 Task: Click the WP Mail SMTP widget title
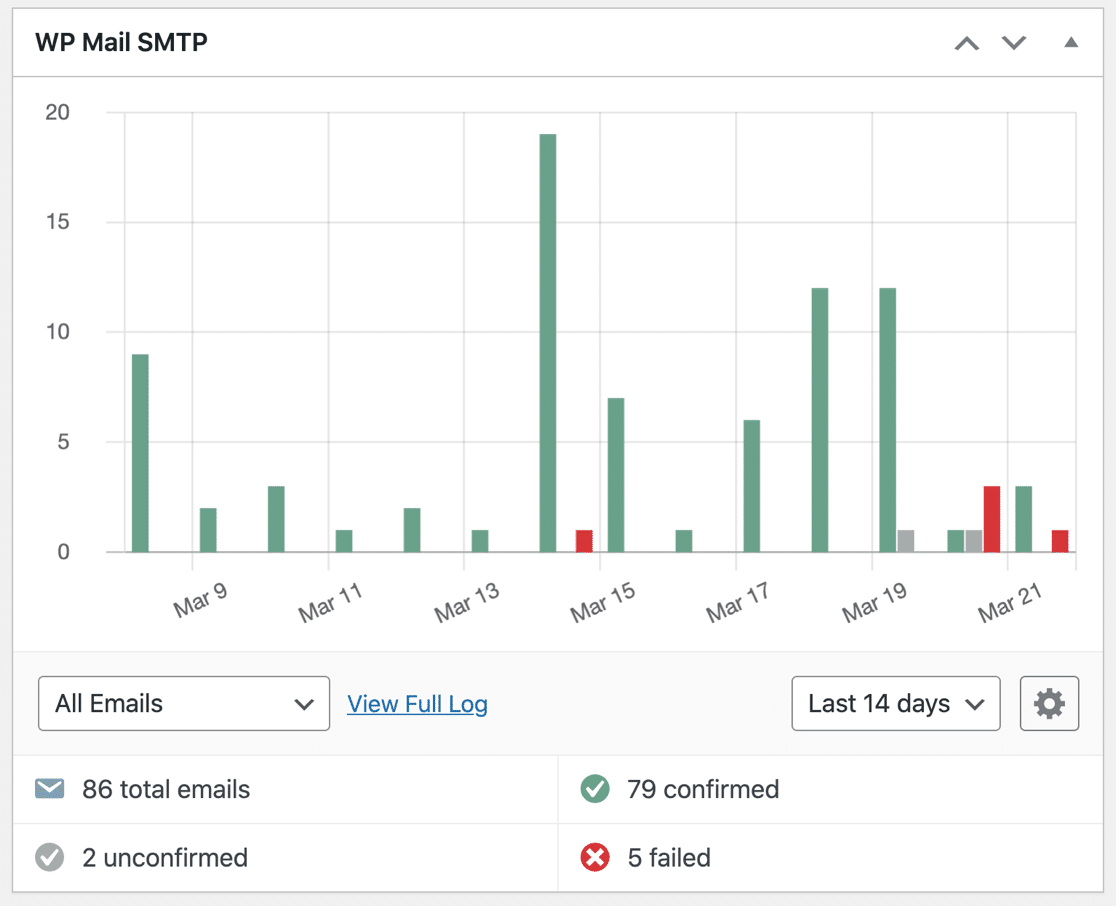(x=121, y=43)
